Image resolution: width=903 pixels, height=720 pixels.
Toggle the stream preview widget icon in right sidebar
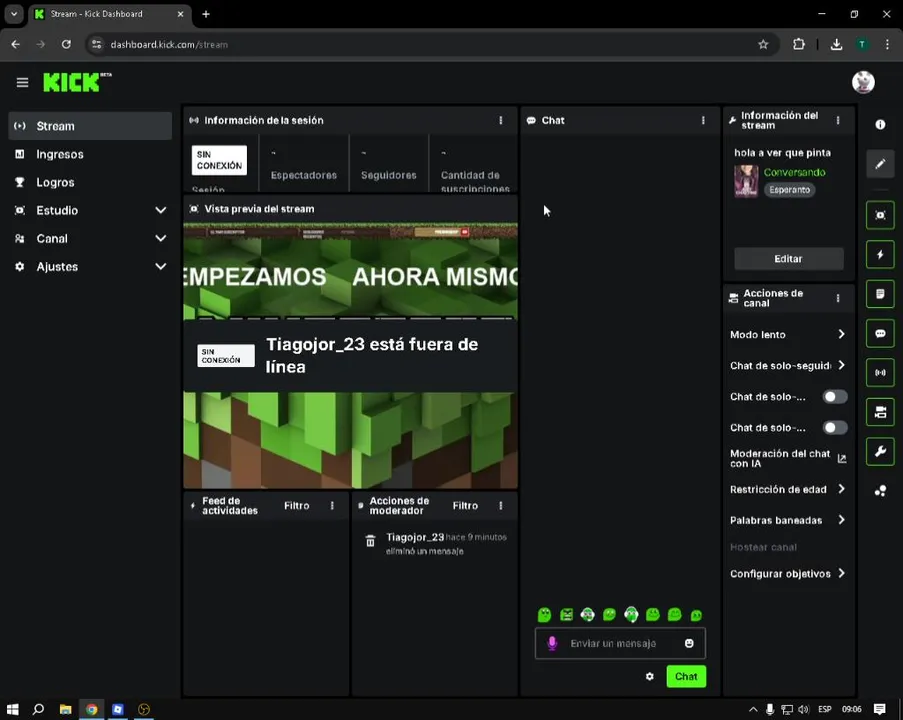pyautogui.click(x=880, y=215)
